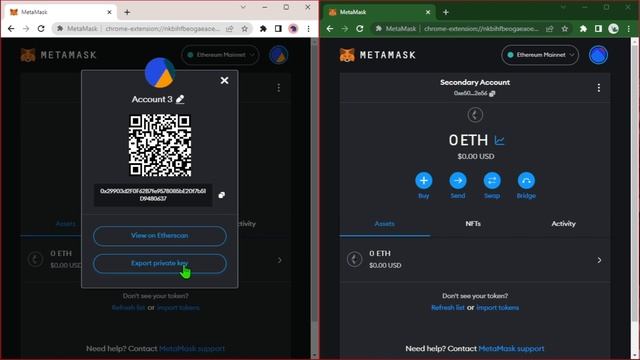Image resolution: width=640 pixels, height=360 pixels.
Task: Bookmark page star in left browser
Action: 244,29
